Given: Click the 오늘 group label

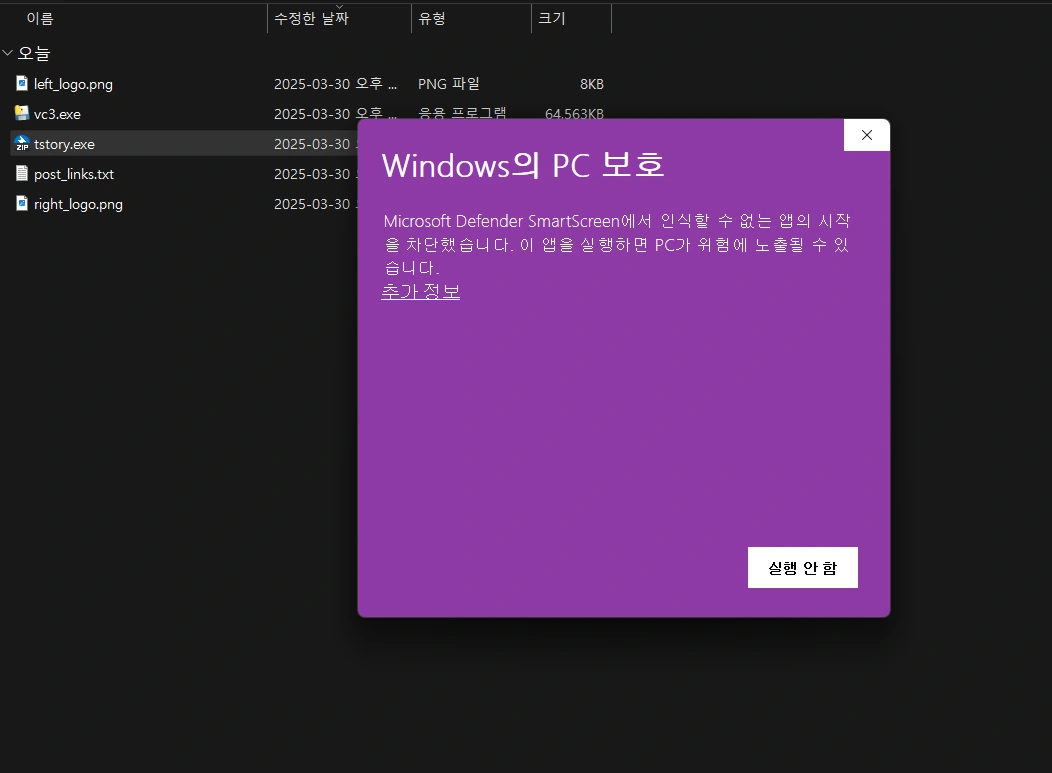Looking at the screenshot, I should tap(34, 53).
